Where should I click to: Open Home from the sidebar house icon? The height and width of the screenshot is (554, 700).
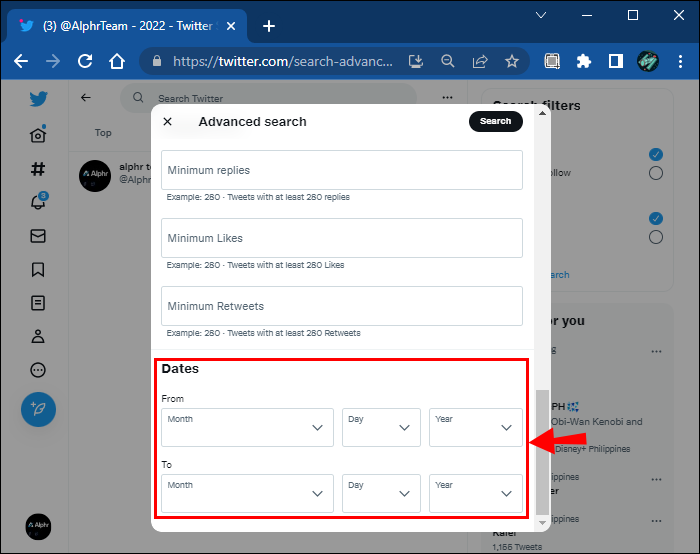point(38,134)
